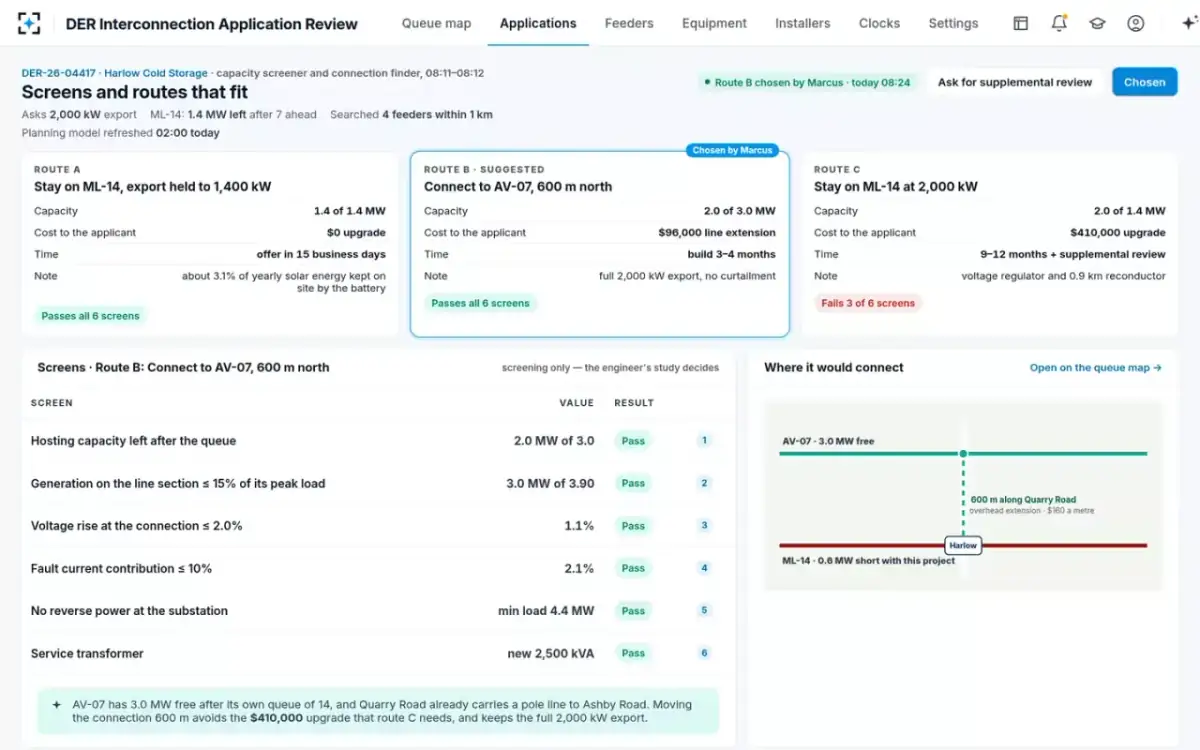Click the AV-07 summary note banner
Viewport: 1200px width, 750px height.
pyautogui.click(x=378, y=711)
